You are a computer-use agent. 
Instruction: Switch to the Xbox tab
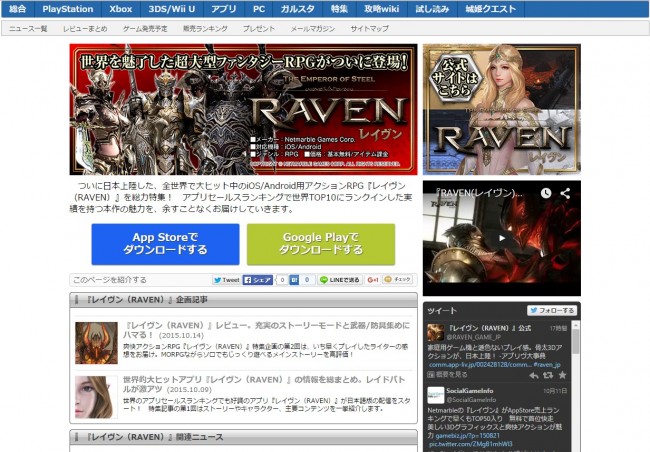coord(121,9)
